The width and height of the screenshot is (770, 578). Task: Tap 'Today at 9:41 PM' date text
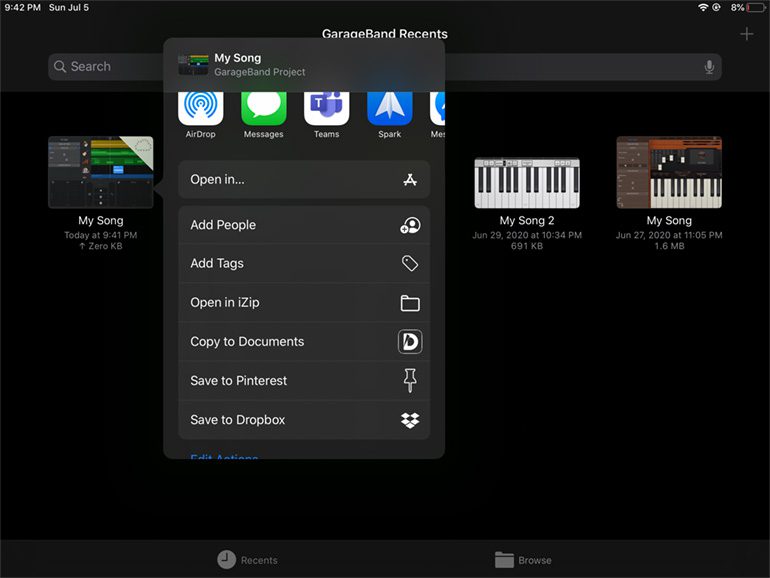[101, 235]
